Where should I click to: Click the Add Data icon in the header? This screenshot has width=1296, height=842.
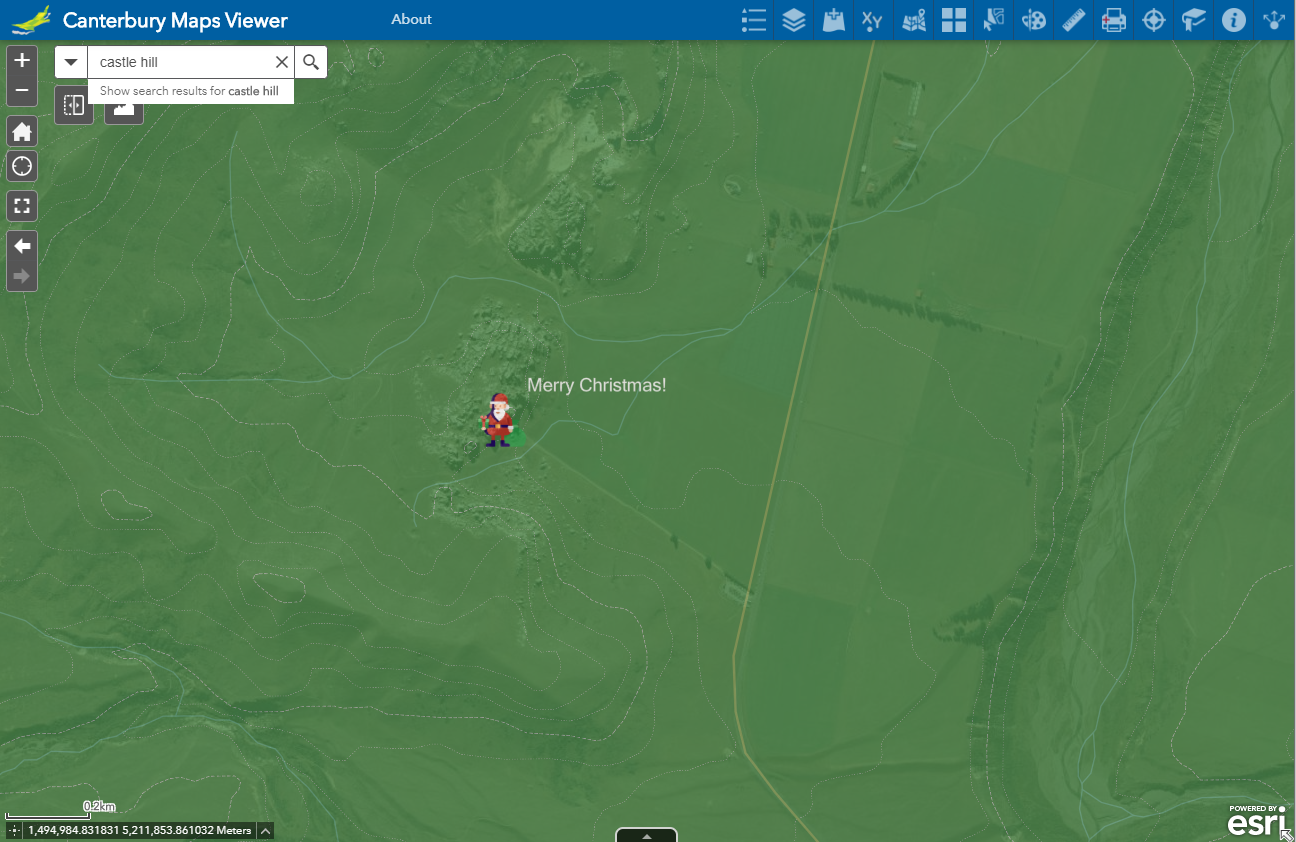(x=834, y=20)
